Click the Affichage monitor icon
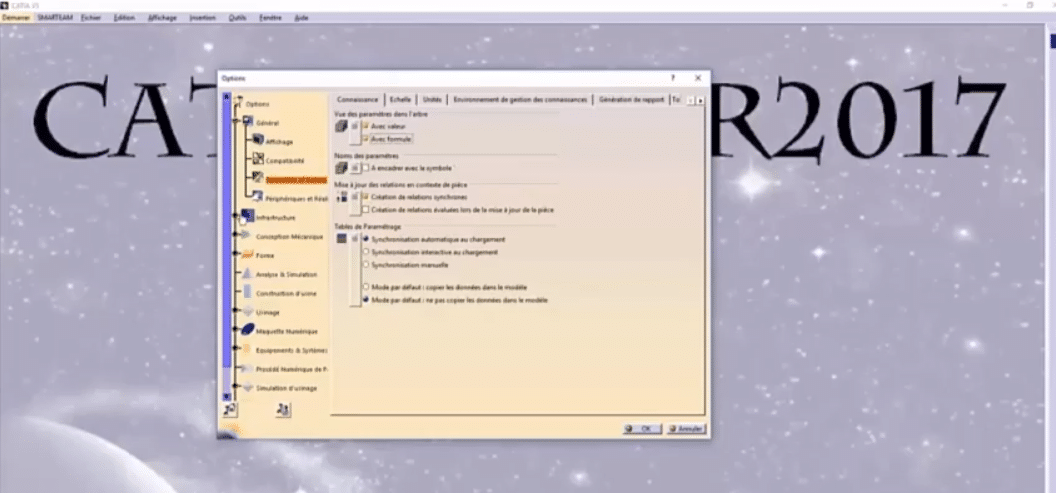Screen dimensions: 1056x493 (x=258, y=140)
